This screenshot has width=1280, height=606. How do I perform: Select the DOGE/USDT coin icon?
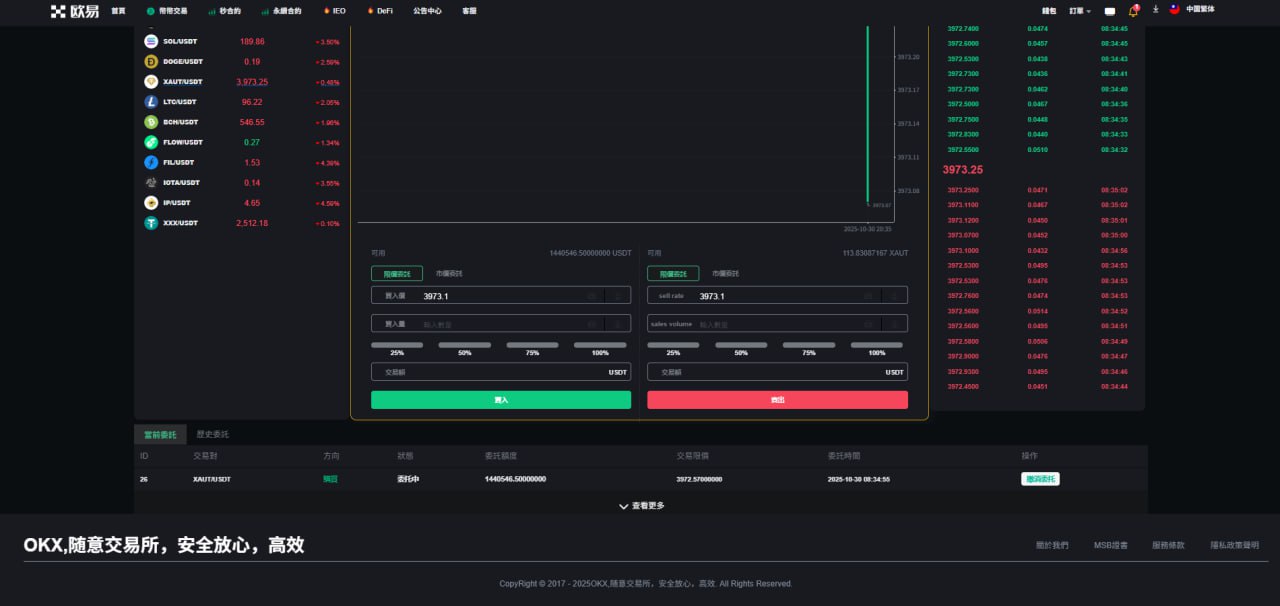[151, 62]
